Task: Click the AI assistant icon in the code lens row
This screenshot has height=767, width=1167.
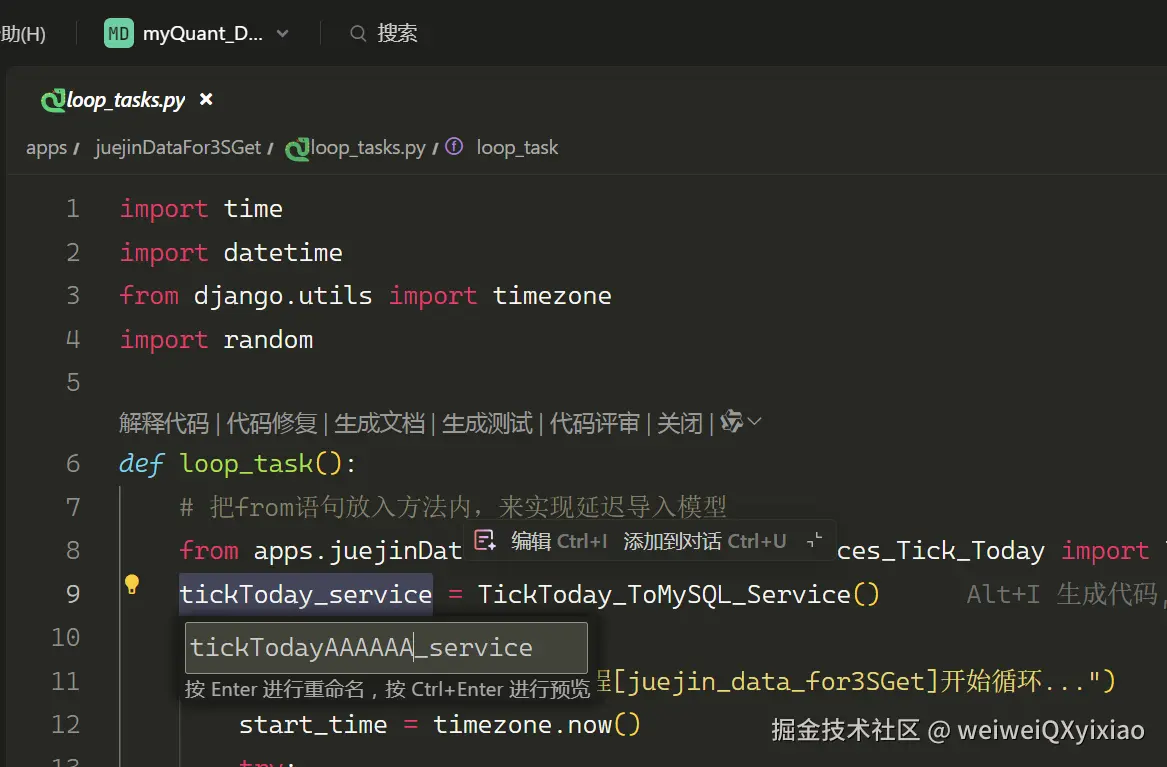Action: tap(731, 422)
